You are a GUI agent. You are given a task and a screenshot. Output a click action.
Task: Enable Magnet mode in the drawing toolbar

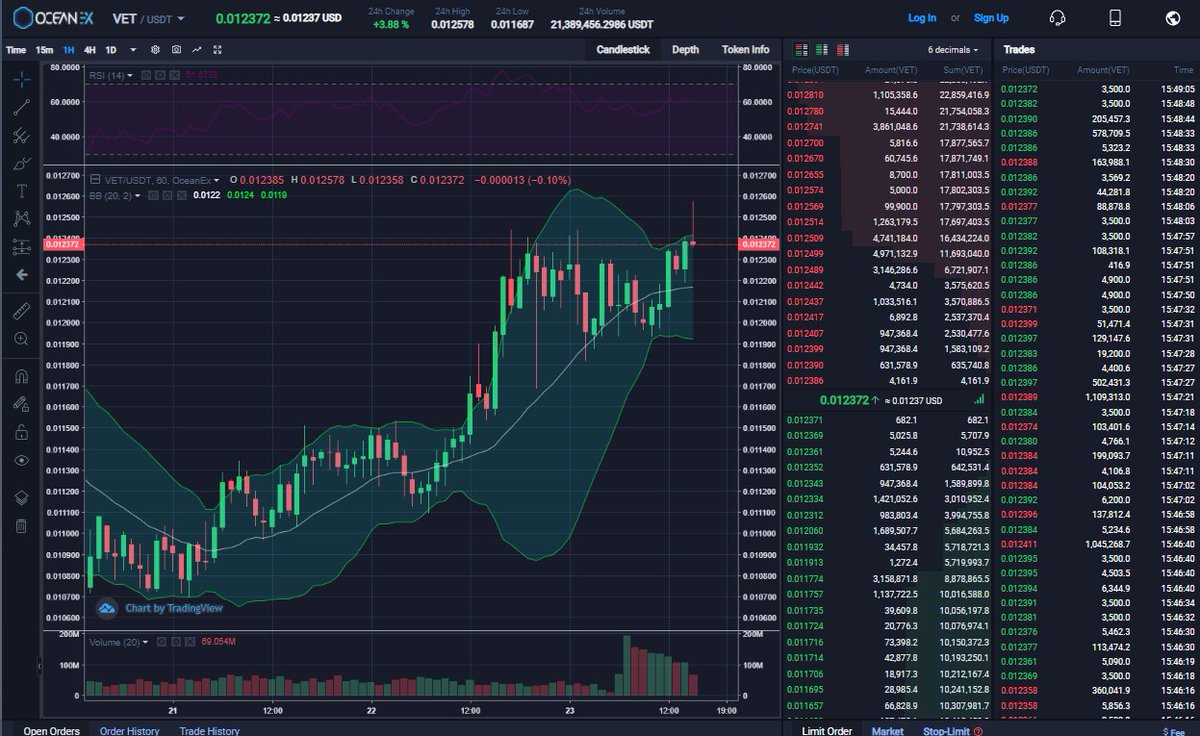click(x=21, y=375)
